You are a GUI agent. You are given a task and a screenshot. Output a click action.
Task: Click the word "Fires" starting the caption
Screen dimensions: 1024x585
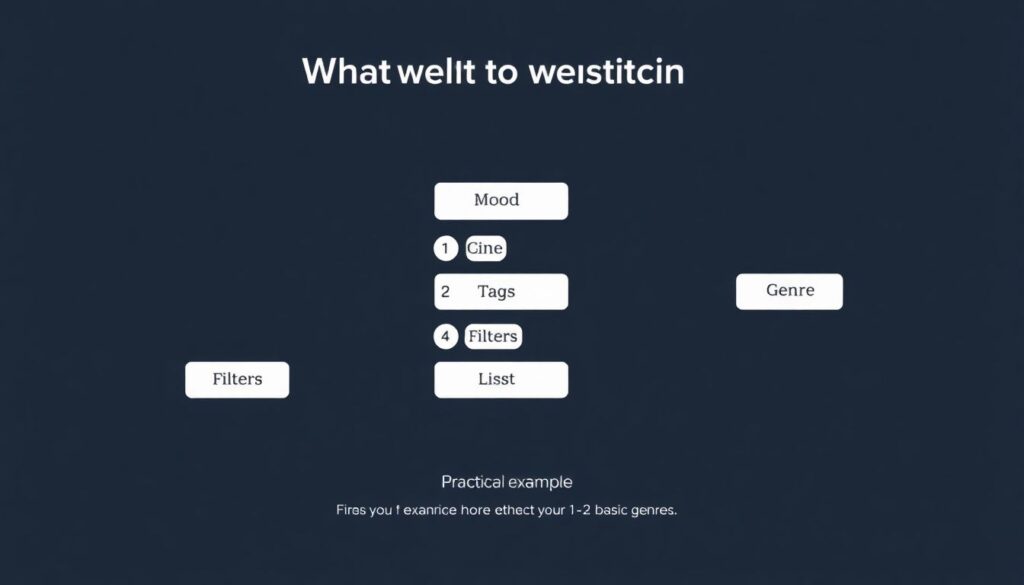(352, 510)
